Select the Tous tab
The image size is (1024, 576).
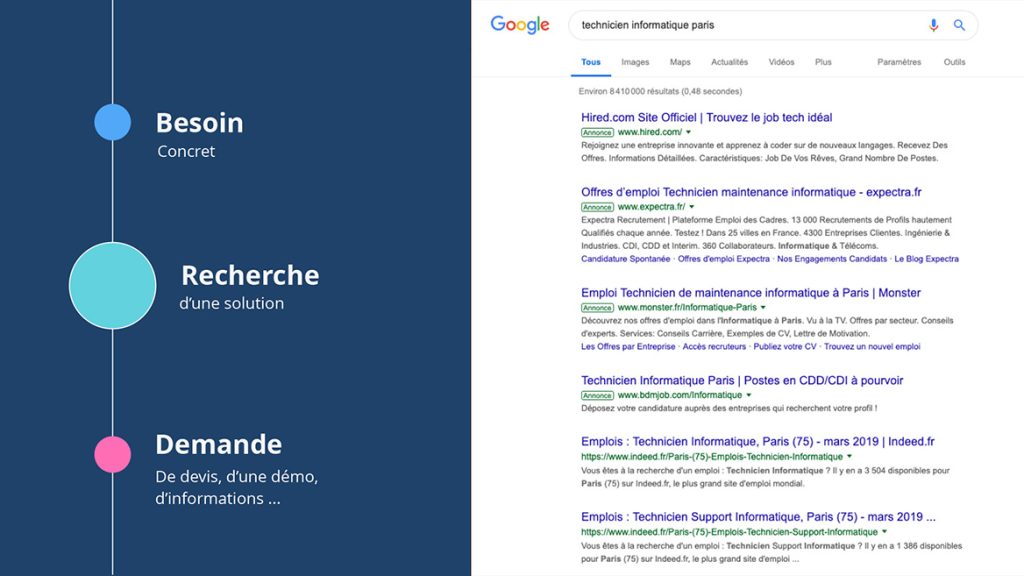click(x=590, y=62)
